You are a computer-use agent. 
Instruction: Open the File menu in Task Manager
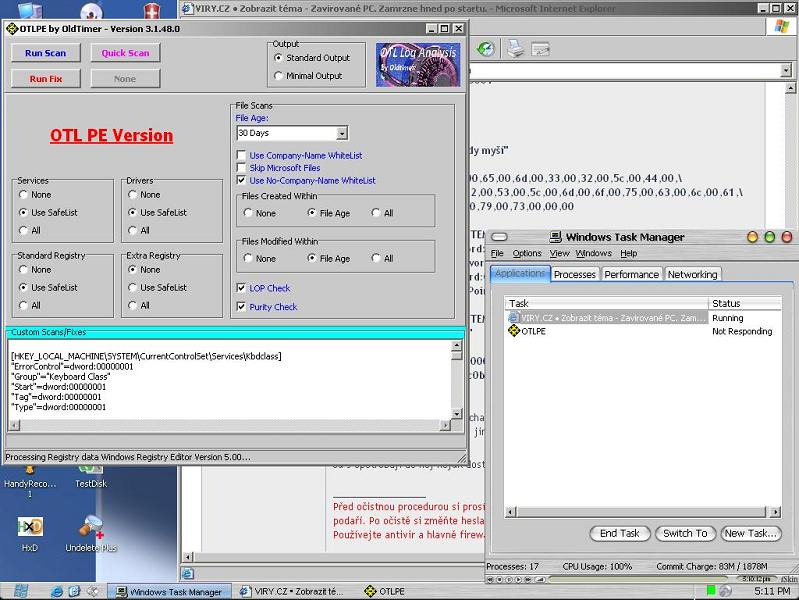(x=497, y=253)
